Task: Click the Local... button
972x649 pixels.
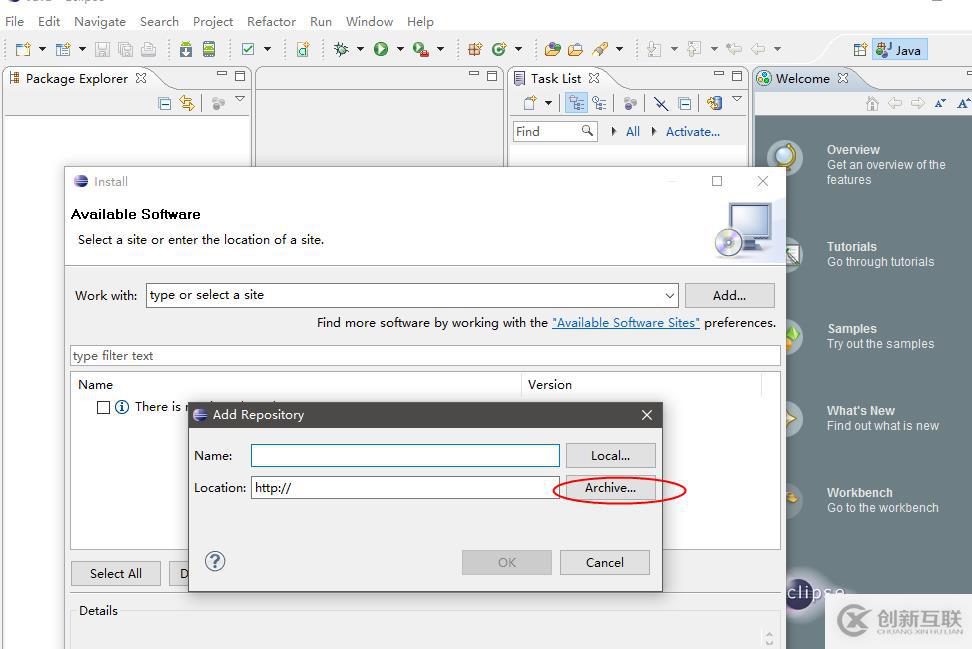Action: [611, 456]
